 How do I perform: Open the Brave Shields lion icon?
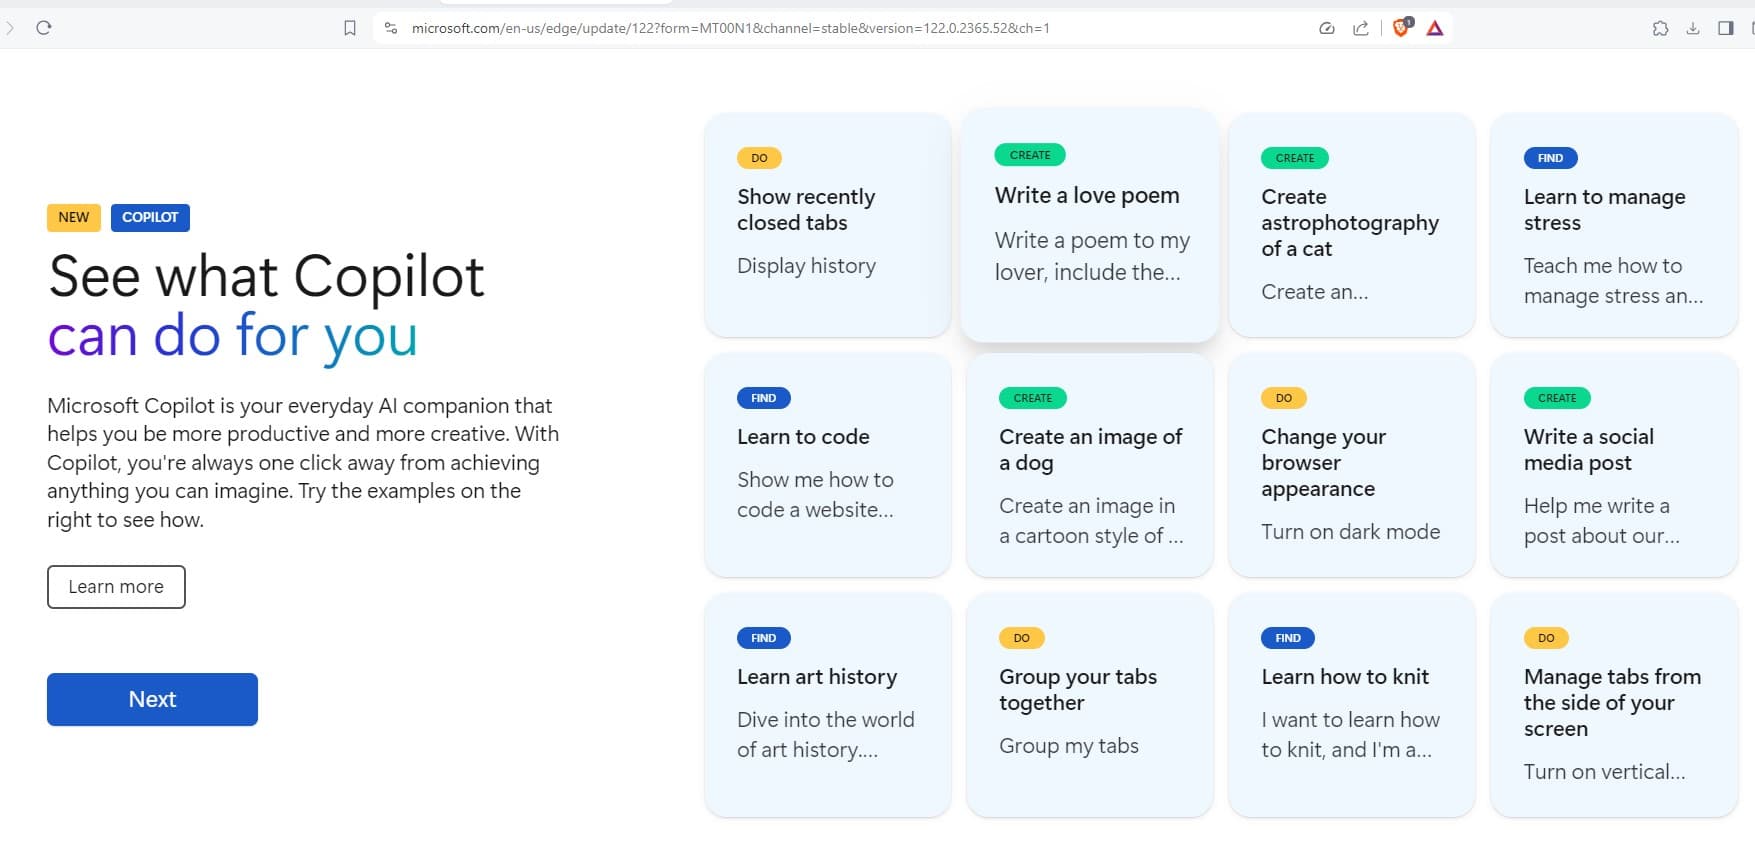1402,27
